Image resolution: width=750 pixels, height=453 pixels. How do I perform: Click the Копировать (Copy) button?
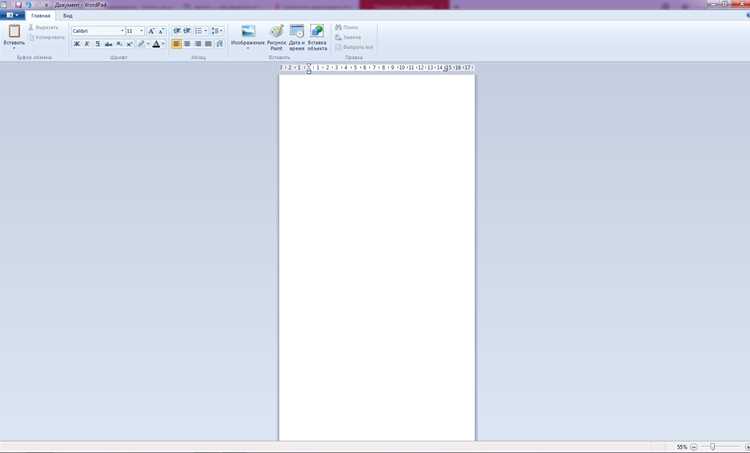click(x=46, y=37)
